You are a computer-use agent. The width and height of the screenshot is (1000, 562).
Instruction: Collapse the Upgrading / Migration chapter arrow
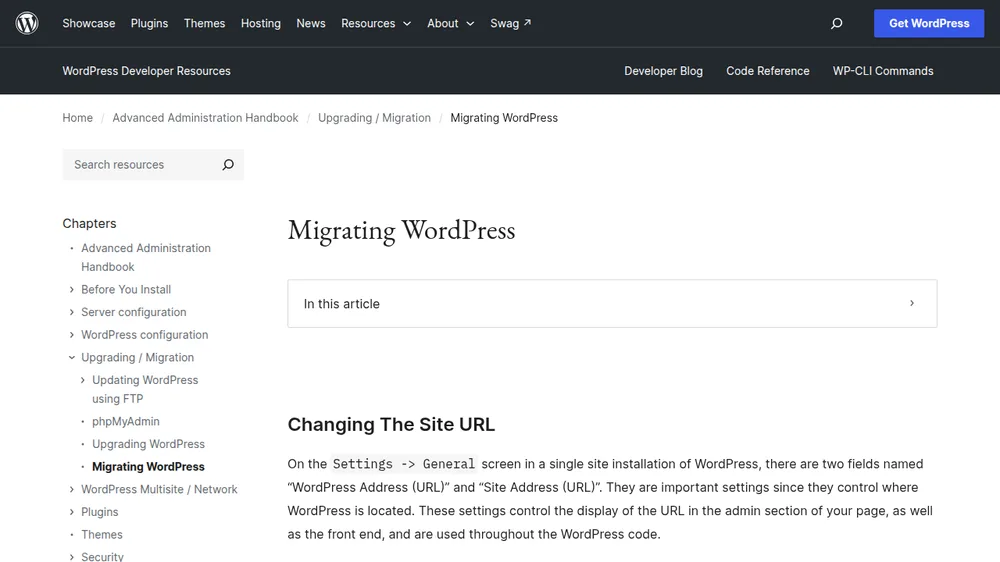click(71, 357)
